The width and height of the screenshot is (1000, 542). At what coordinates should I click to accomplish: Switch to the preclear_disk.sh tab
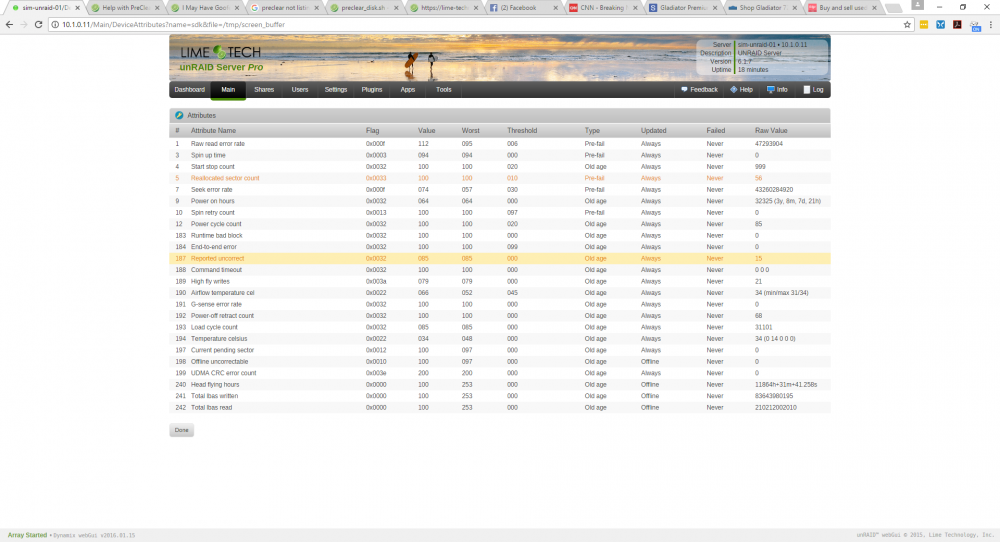364,8
